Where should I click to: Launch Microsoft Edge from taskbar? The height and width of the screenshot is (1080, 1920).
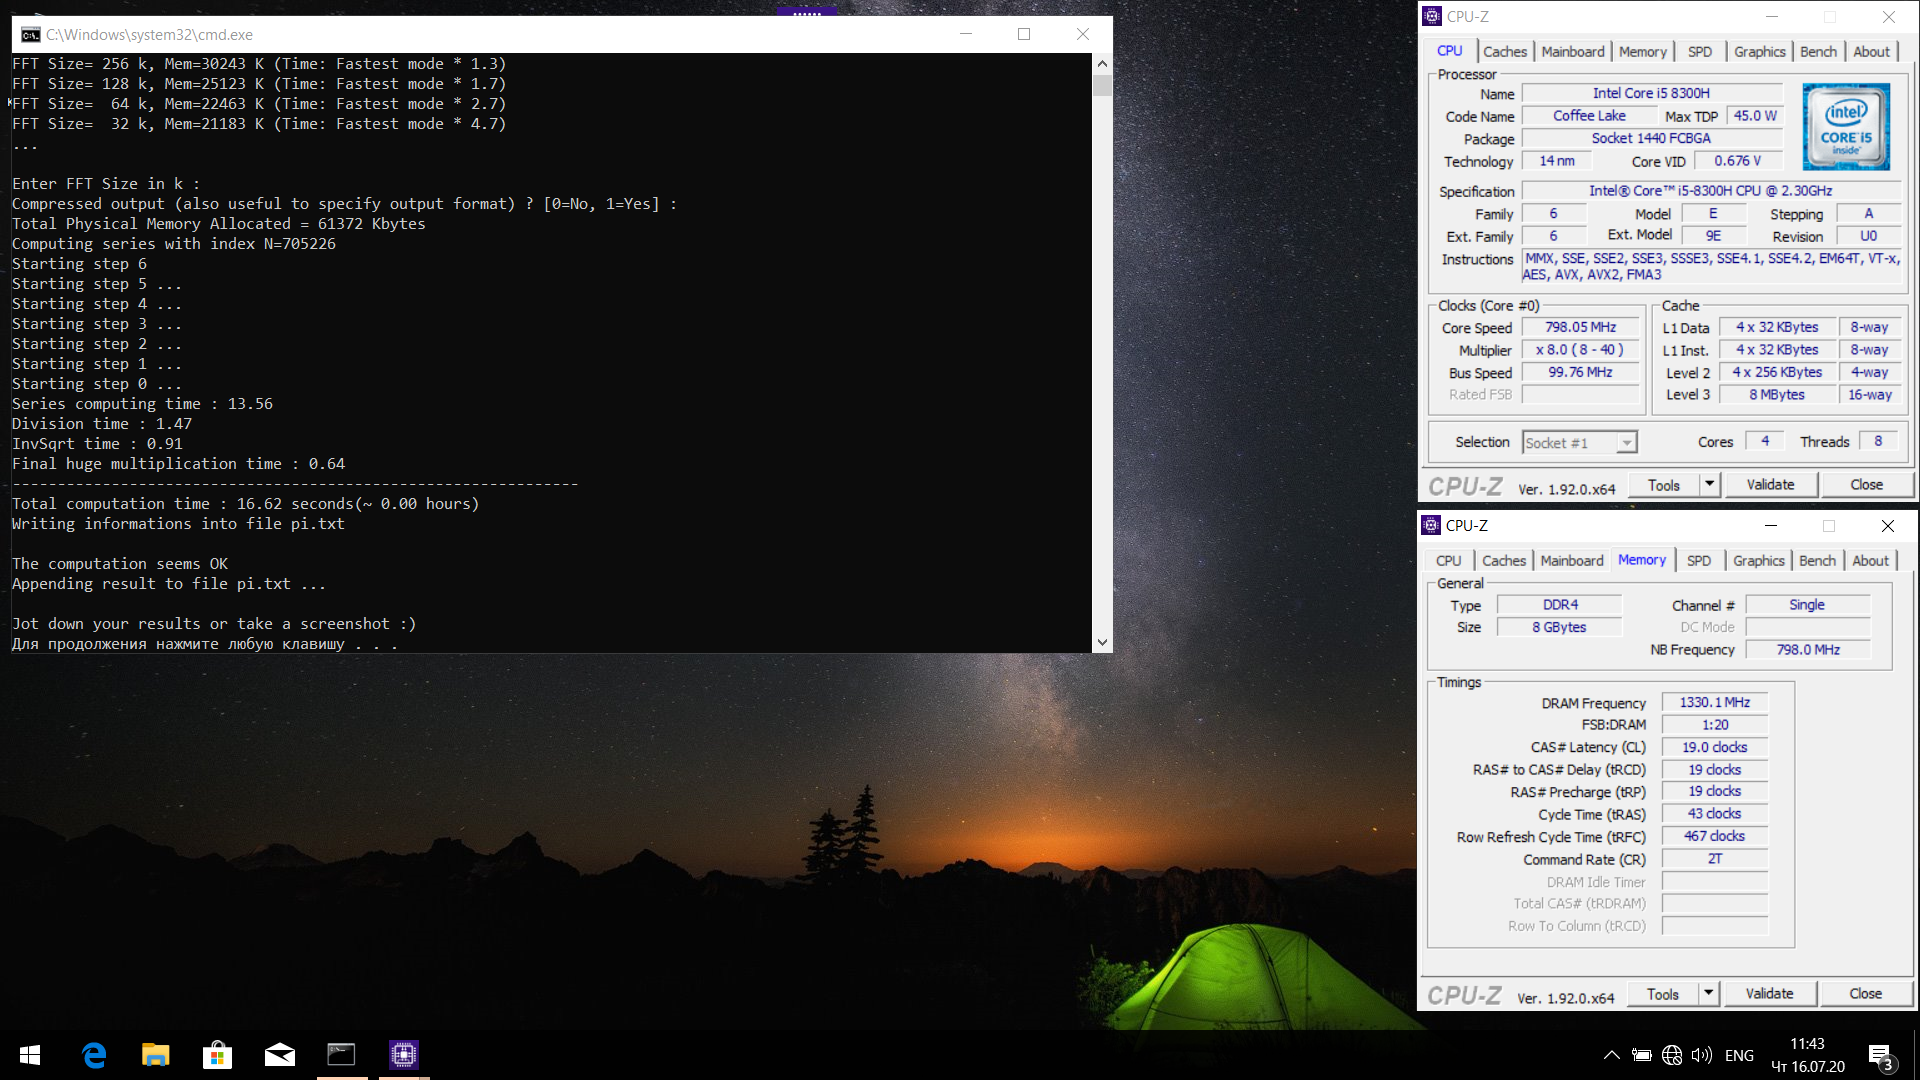[94, 1055]
